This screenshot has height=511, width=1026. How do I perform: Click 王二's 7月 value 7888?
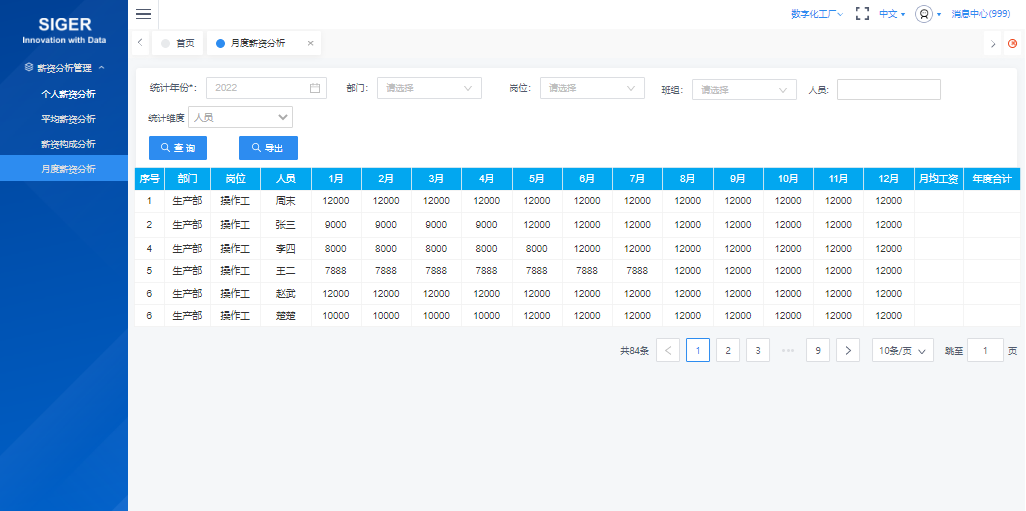tap(637, 271)
